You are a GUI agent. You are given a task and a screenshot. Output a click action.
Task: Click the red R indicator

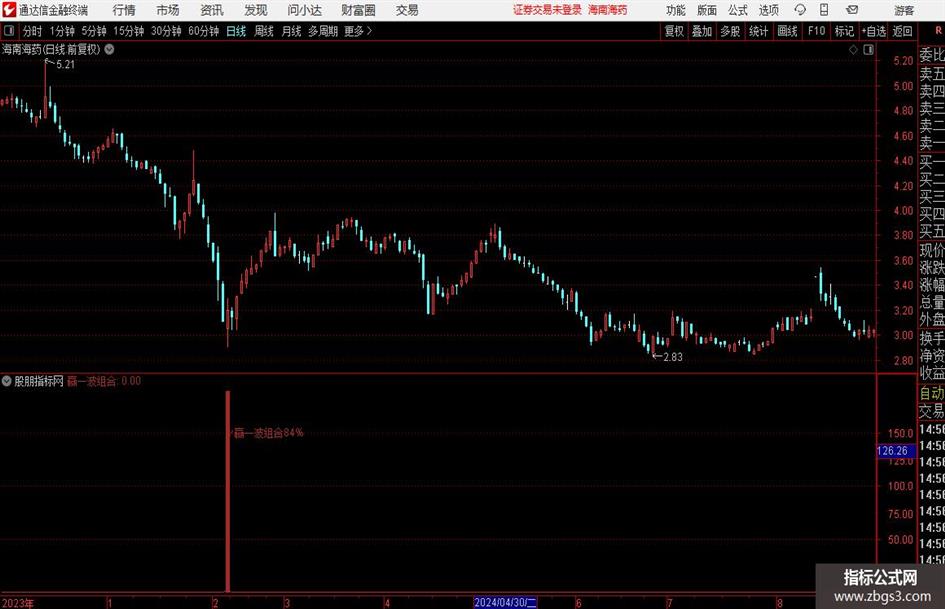click(938, 31)
